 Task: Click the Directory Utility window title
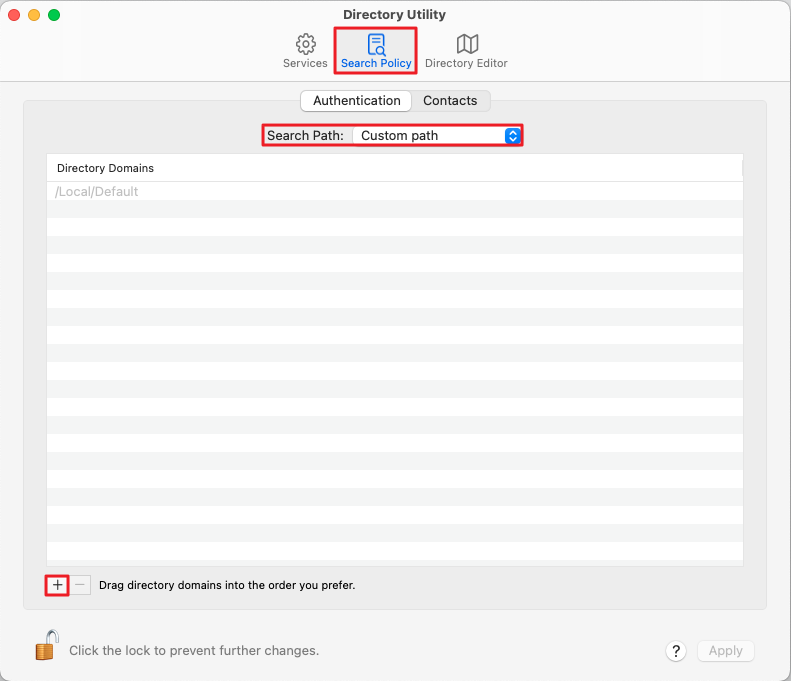point(394,15)
